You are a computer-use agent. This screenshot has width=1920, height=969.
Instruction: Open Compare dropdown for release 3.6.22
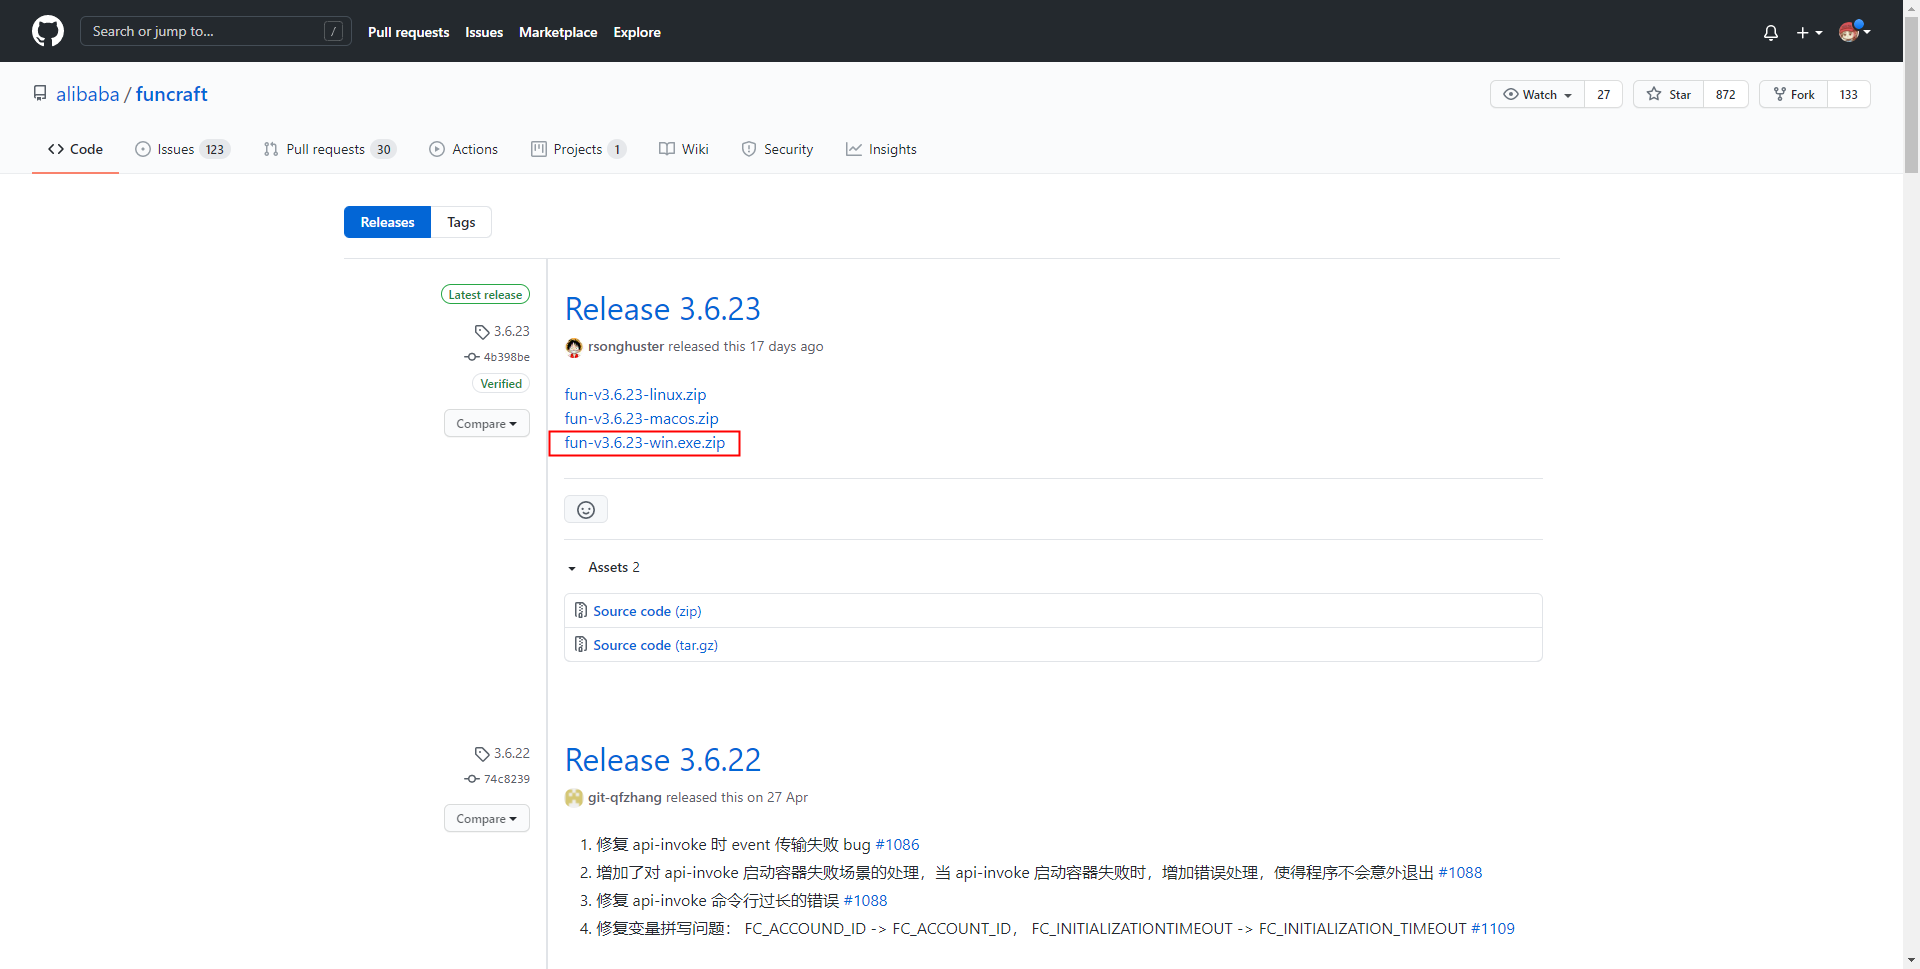click(487, 819)
